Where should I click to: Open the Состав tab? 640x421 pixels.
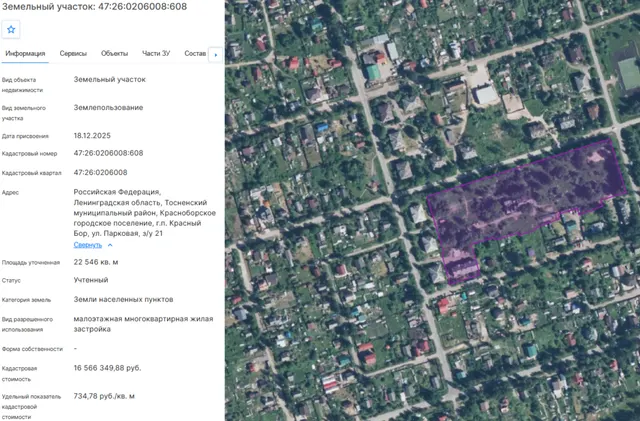click(195, 53)
